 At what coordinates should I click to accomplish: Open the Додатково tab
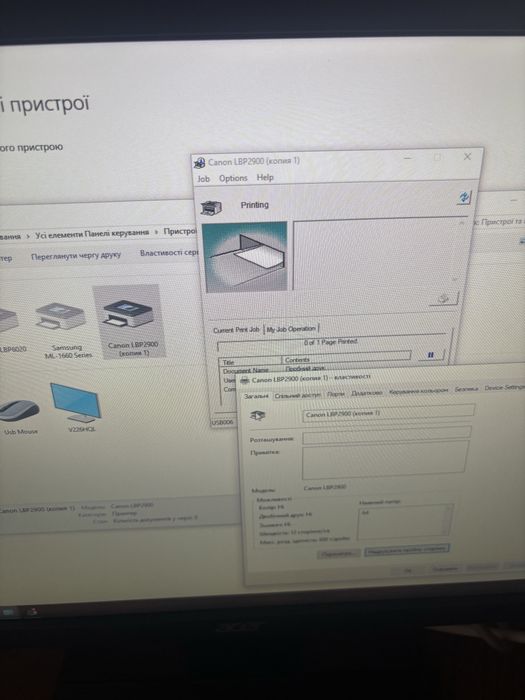(x=367, y=392)
